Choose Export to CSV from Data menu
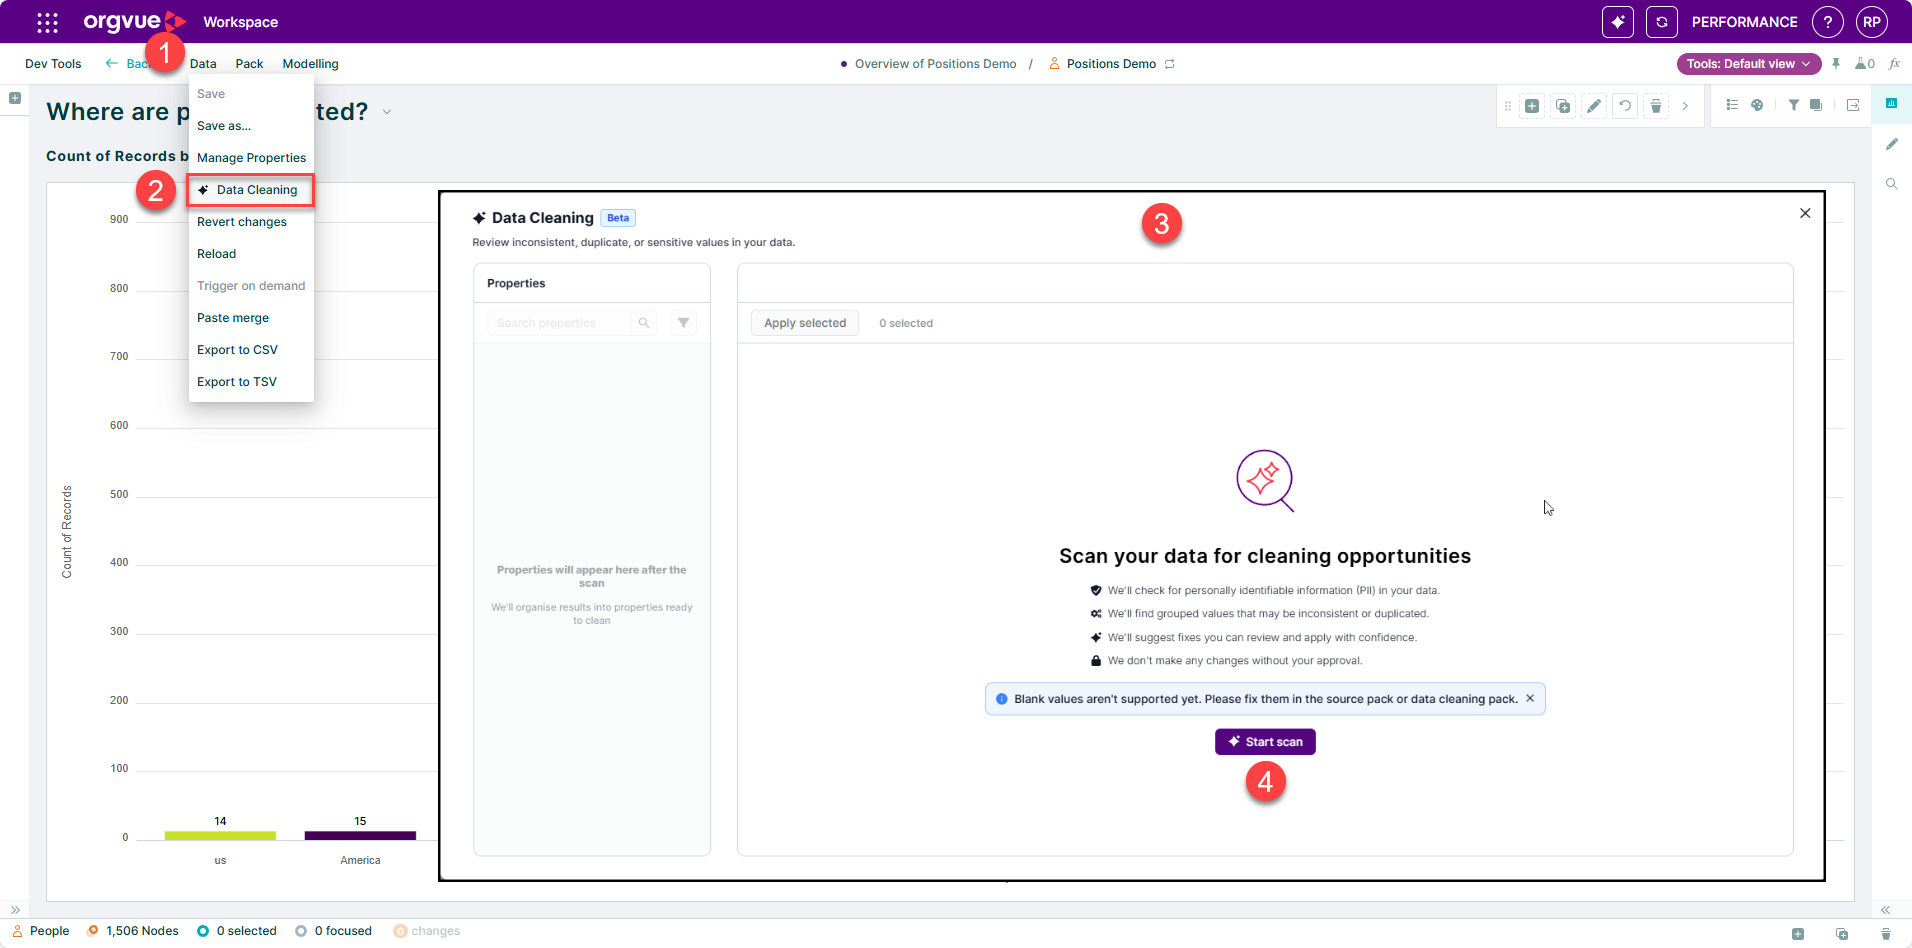This screenshot has width=1912, height=948. pos(251,350)
